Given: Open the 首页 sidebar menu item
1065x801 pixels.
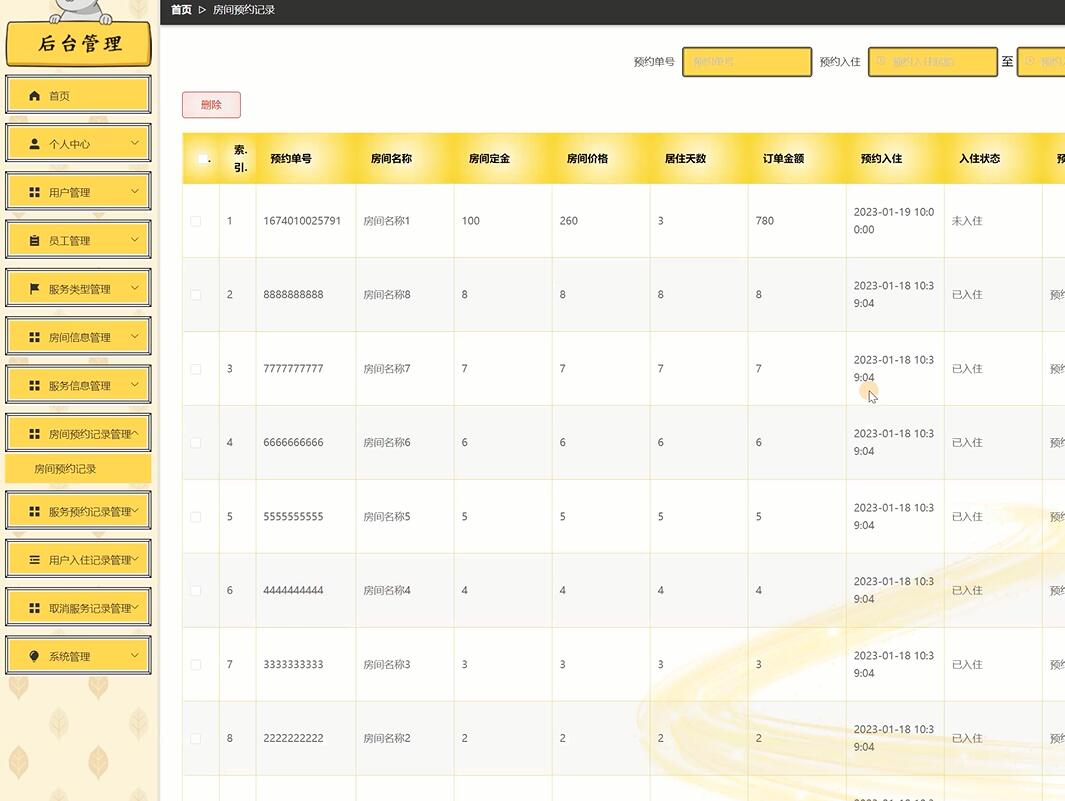Looking at the screenshot, I should (78, 95).
